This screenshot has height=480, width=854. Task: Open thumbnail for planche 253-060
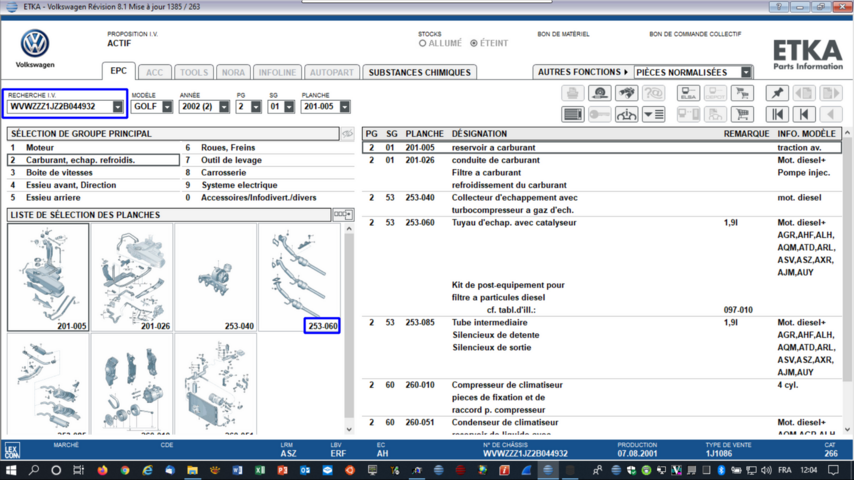tap(299, 277)
